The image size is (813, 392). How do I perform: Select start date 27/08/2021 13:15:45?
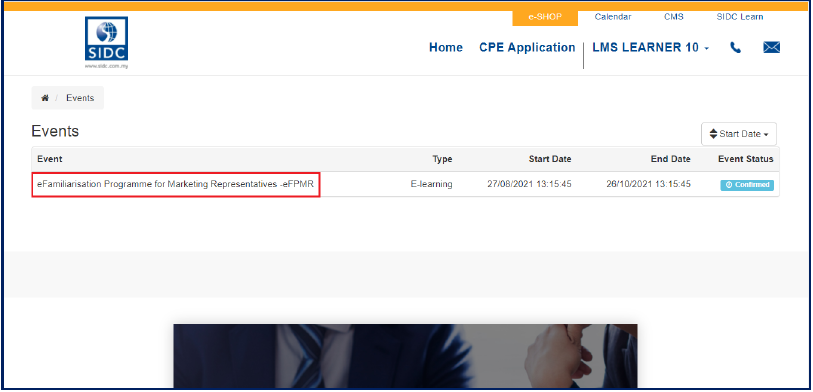529,184
